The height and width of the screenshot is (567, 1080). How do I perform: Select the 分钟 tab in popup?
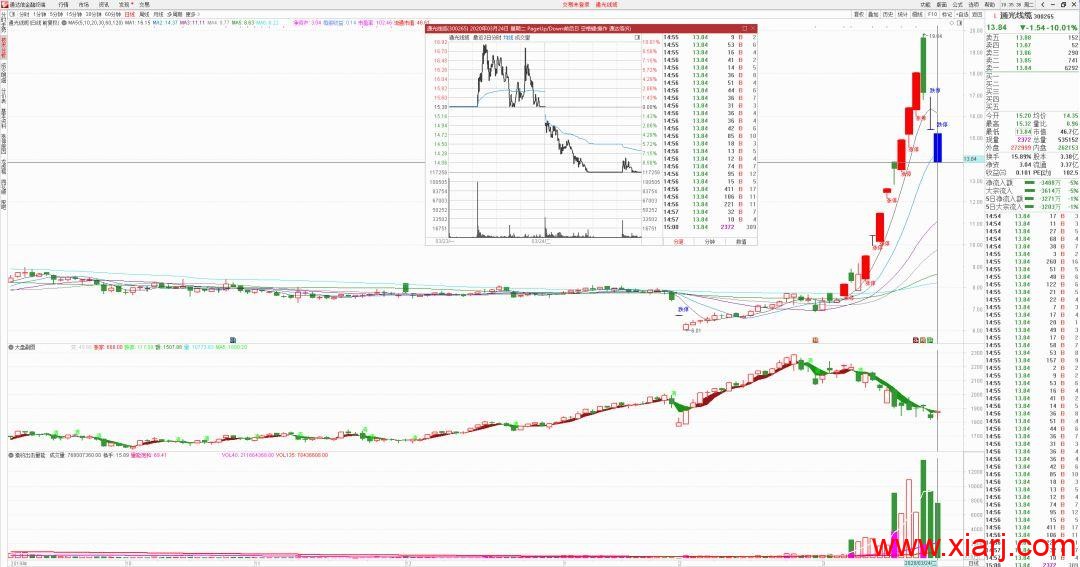[x=709, y=242]
